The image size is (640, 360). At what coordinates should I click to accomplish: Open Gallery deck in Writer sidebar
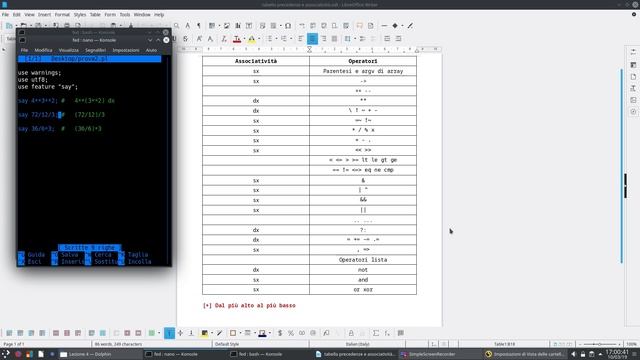click(633, 100)
